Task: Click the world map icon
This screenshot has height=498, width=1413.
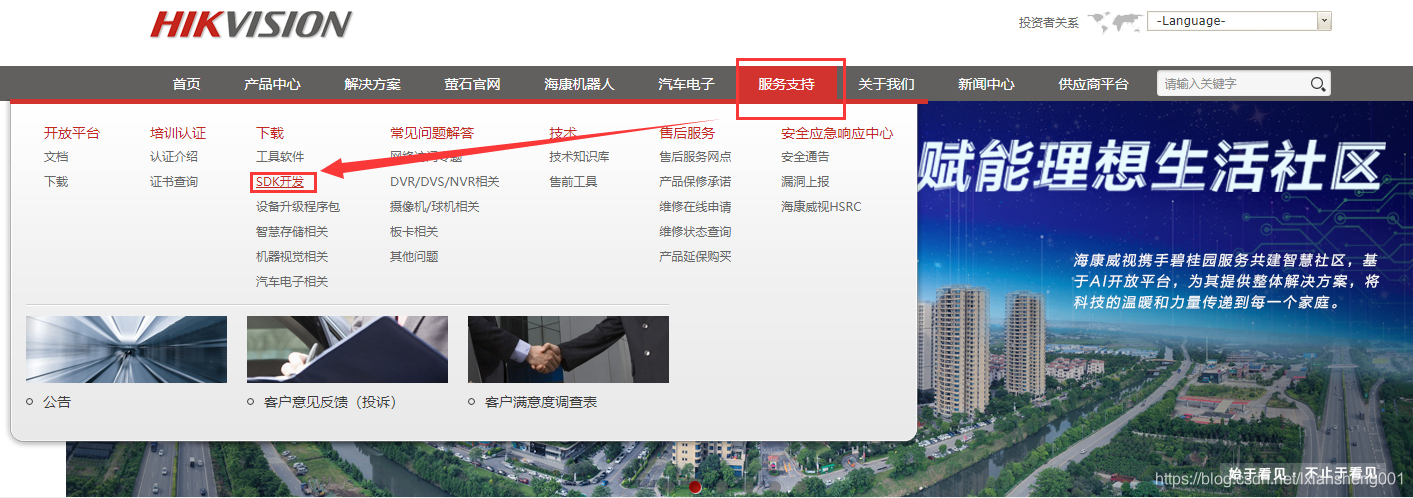Action: 1115,21
